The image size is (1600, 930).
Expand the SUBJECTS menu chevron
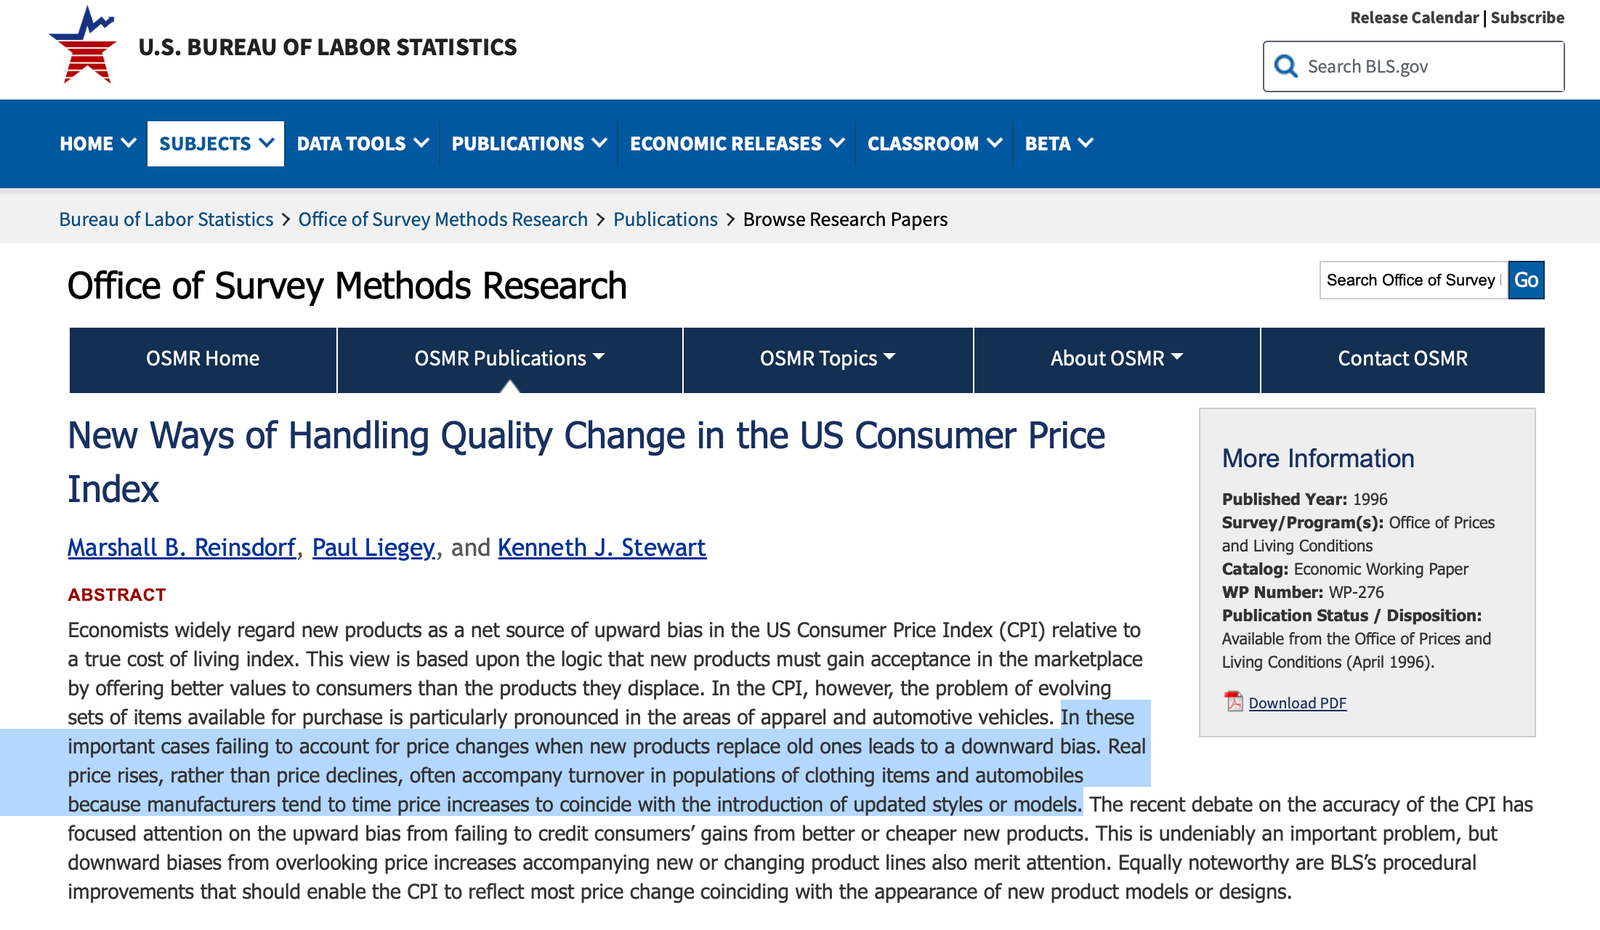(267, 143)
